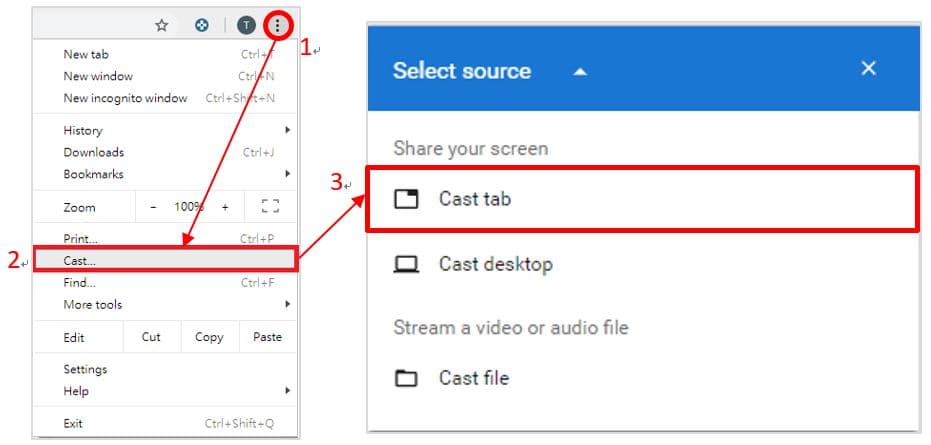Image resolution: width=931 pixels, height=445 pixels.
Task: Open Downloads from the menu
Action: click(x=165, y=152)
